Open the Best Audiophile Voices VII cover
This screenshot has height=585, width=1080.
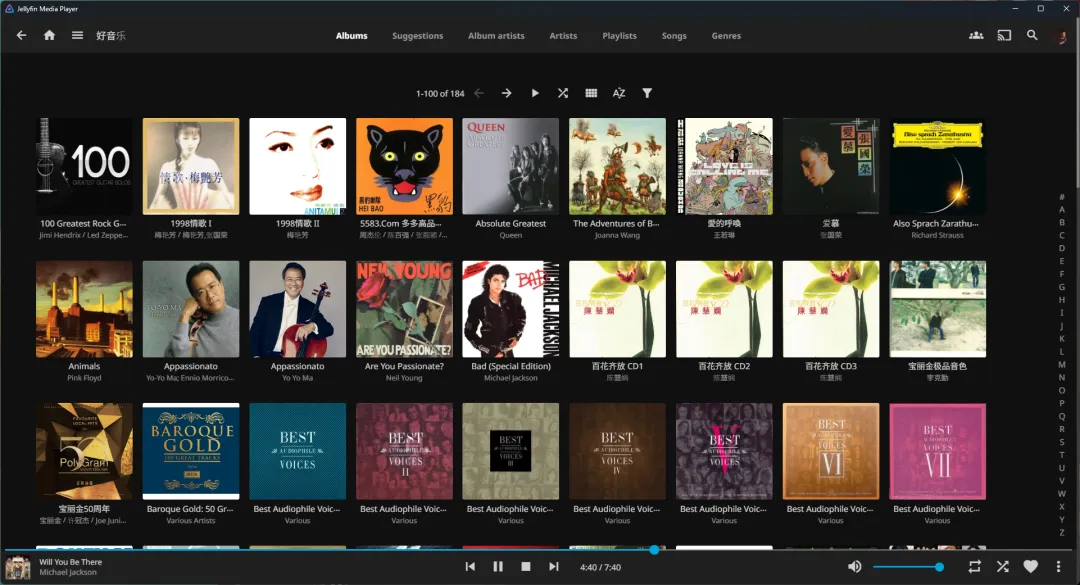click(x=937, y=451)
